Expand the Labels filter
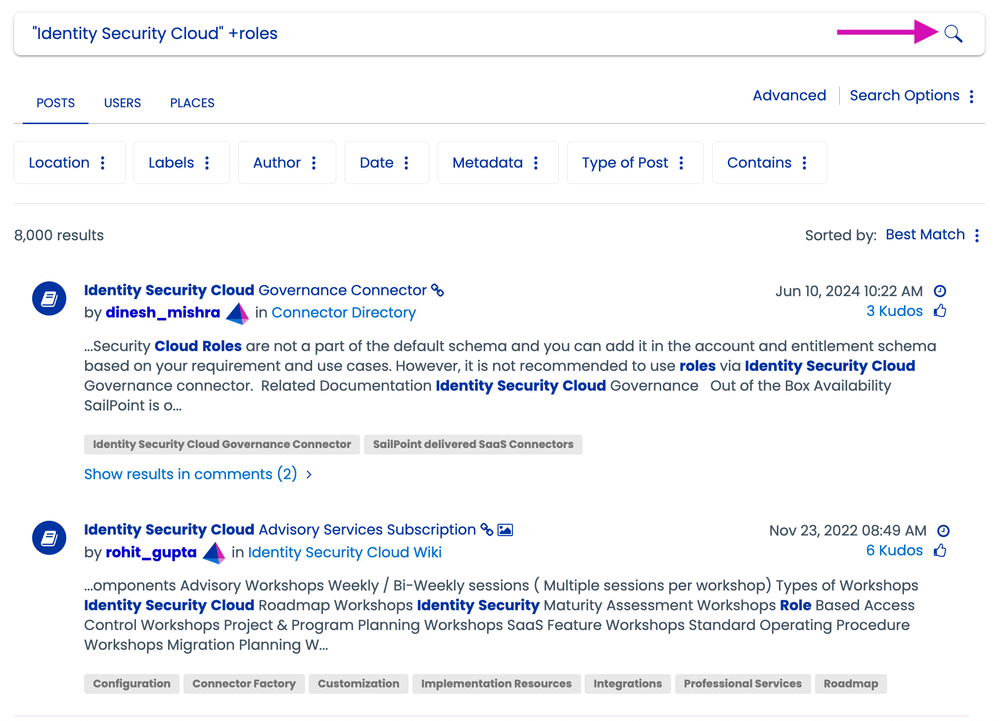 click(180, 163)
